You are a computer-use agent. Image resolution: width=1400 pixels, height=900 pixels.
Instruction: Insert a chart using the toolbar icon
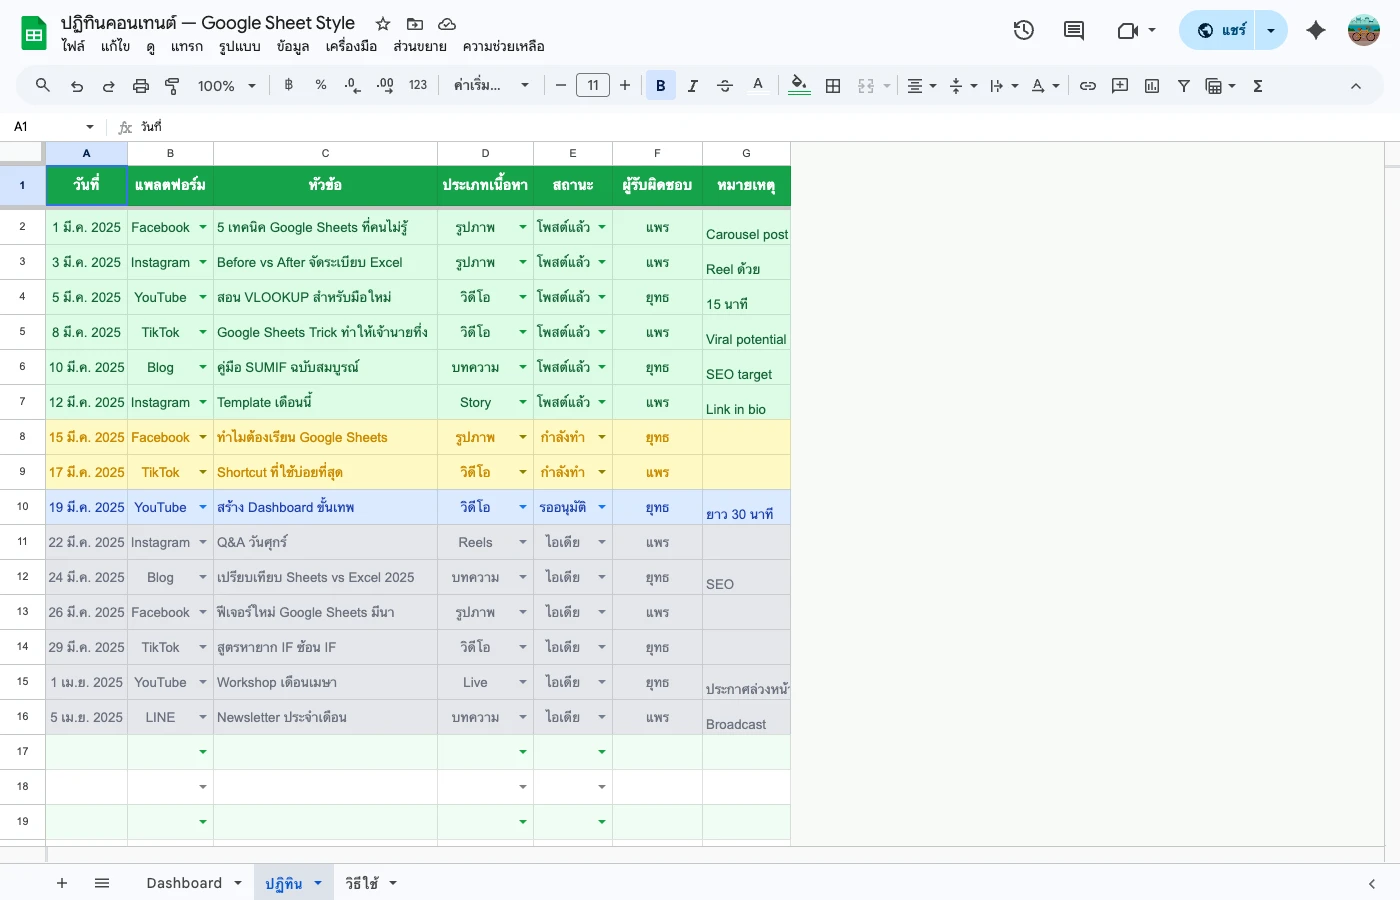[1151, 85]
